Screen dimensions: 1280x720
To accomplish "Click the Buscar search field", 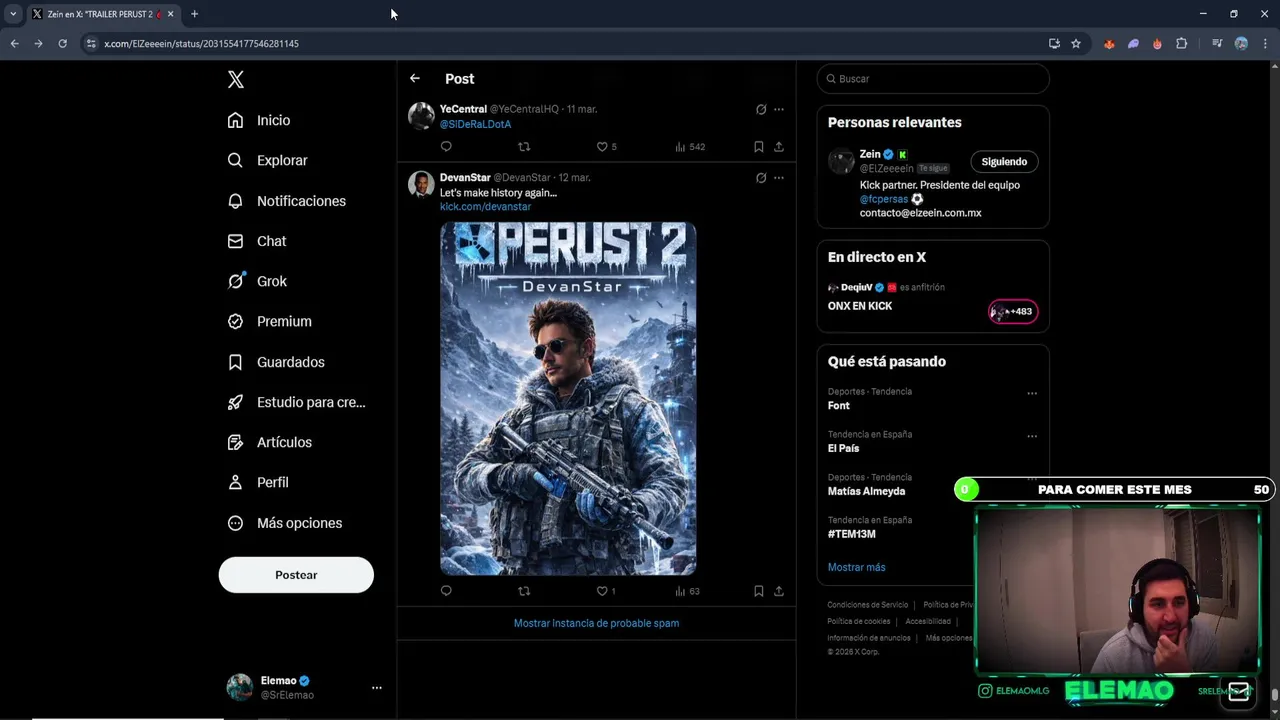I will point(933,79).
